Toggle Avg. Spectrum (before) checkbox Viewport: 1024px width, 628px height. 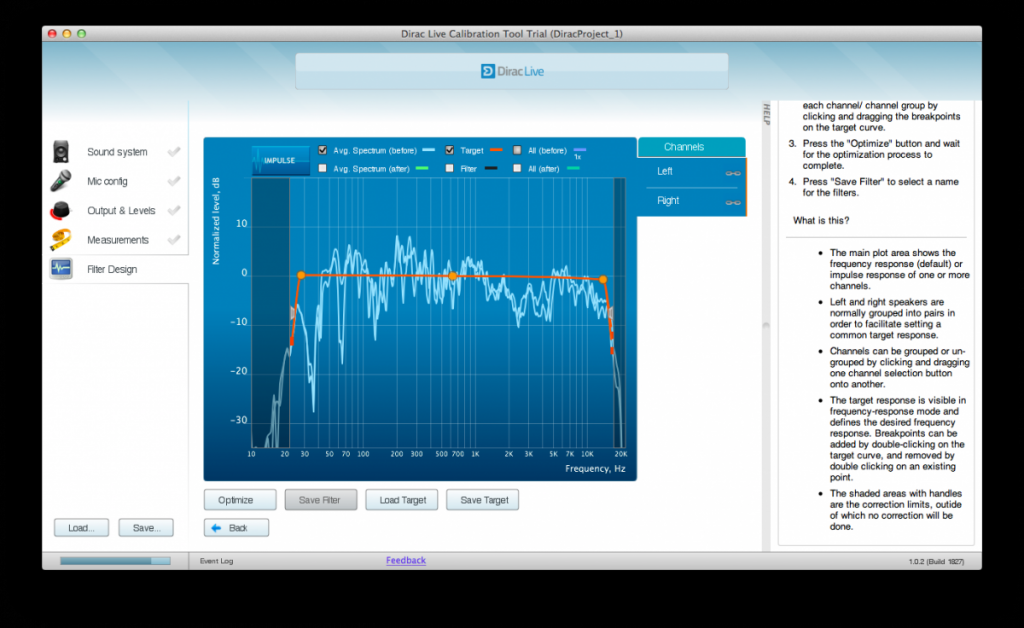[323, 150]
